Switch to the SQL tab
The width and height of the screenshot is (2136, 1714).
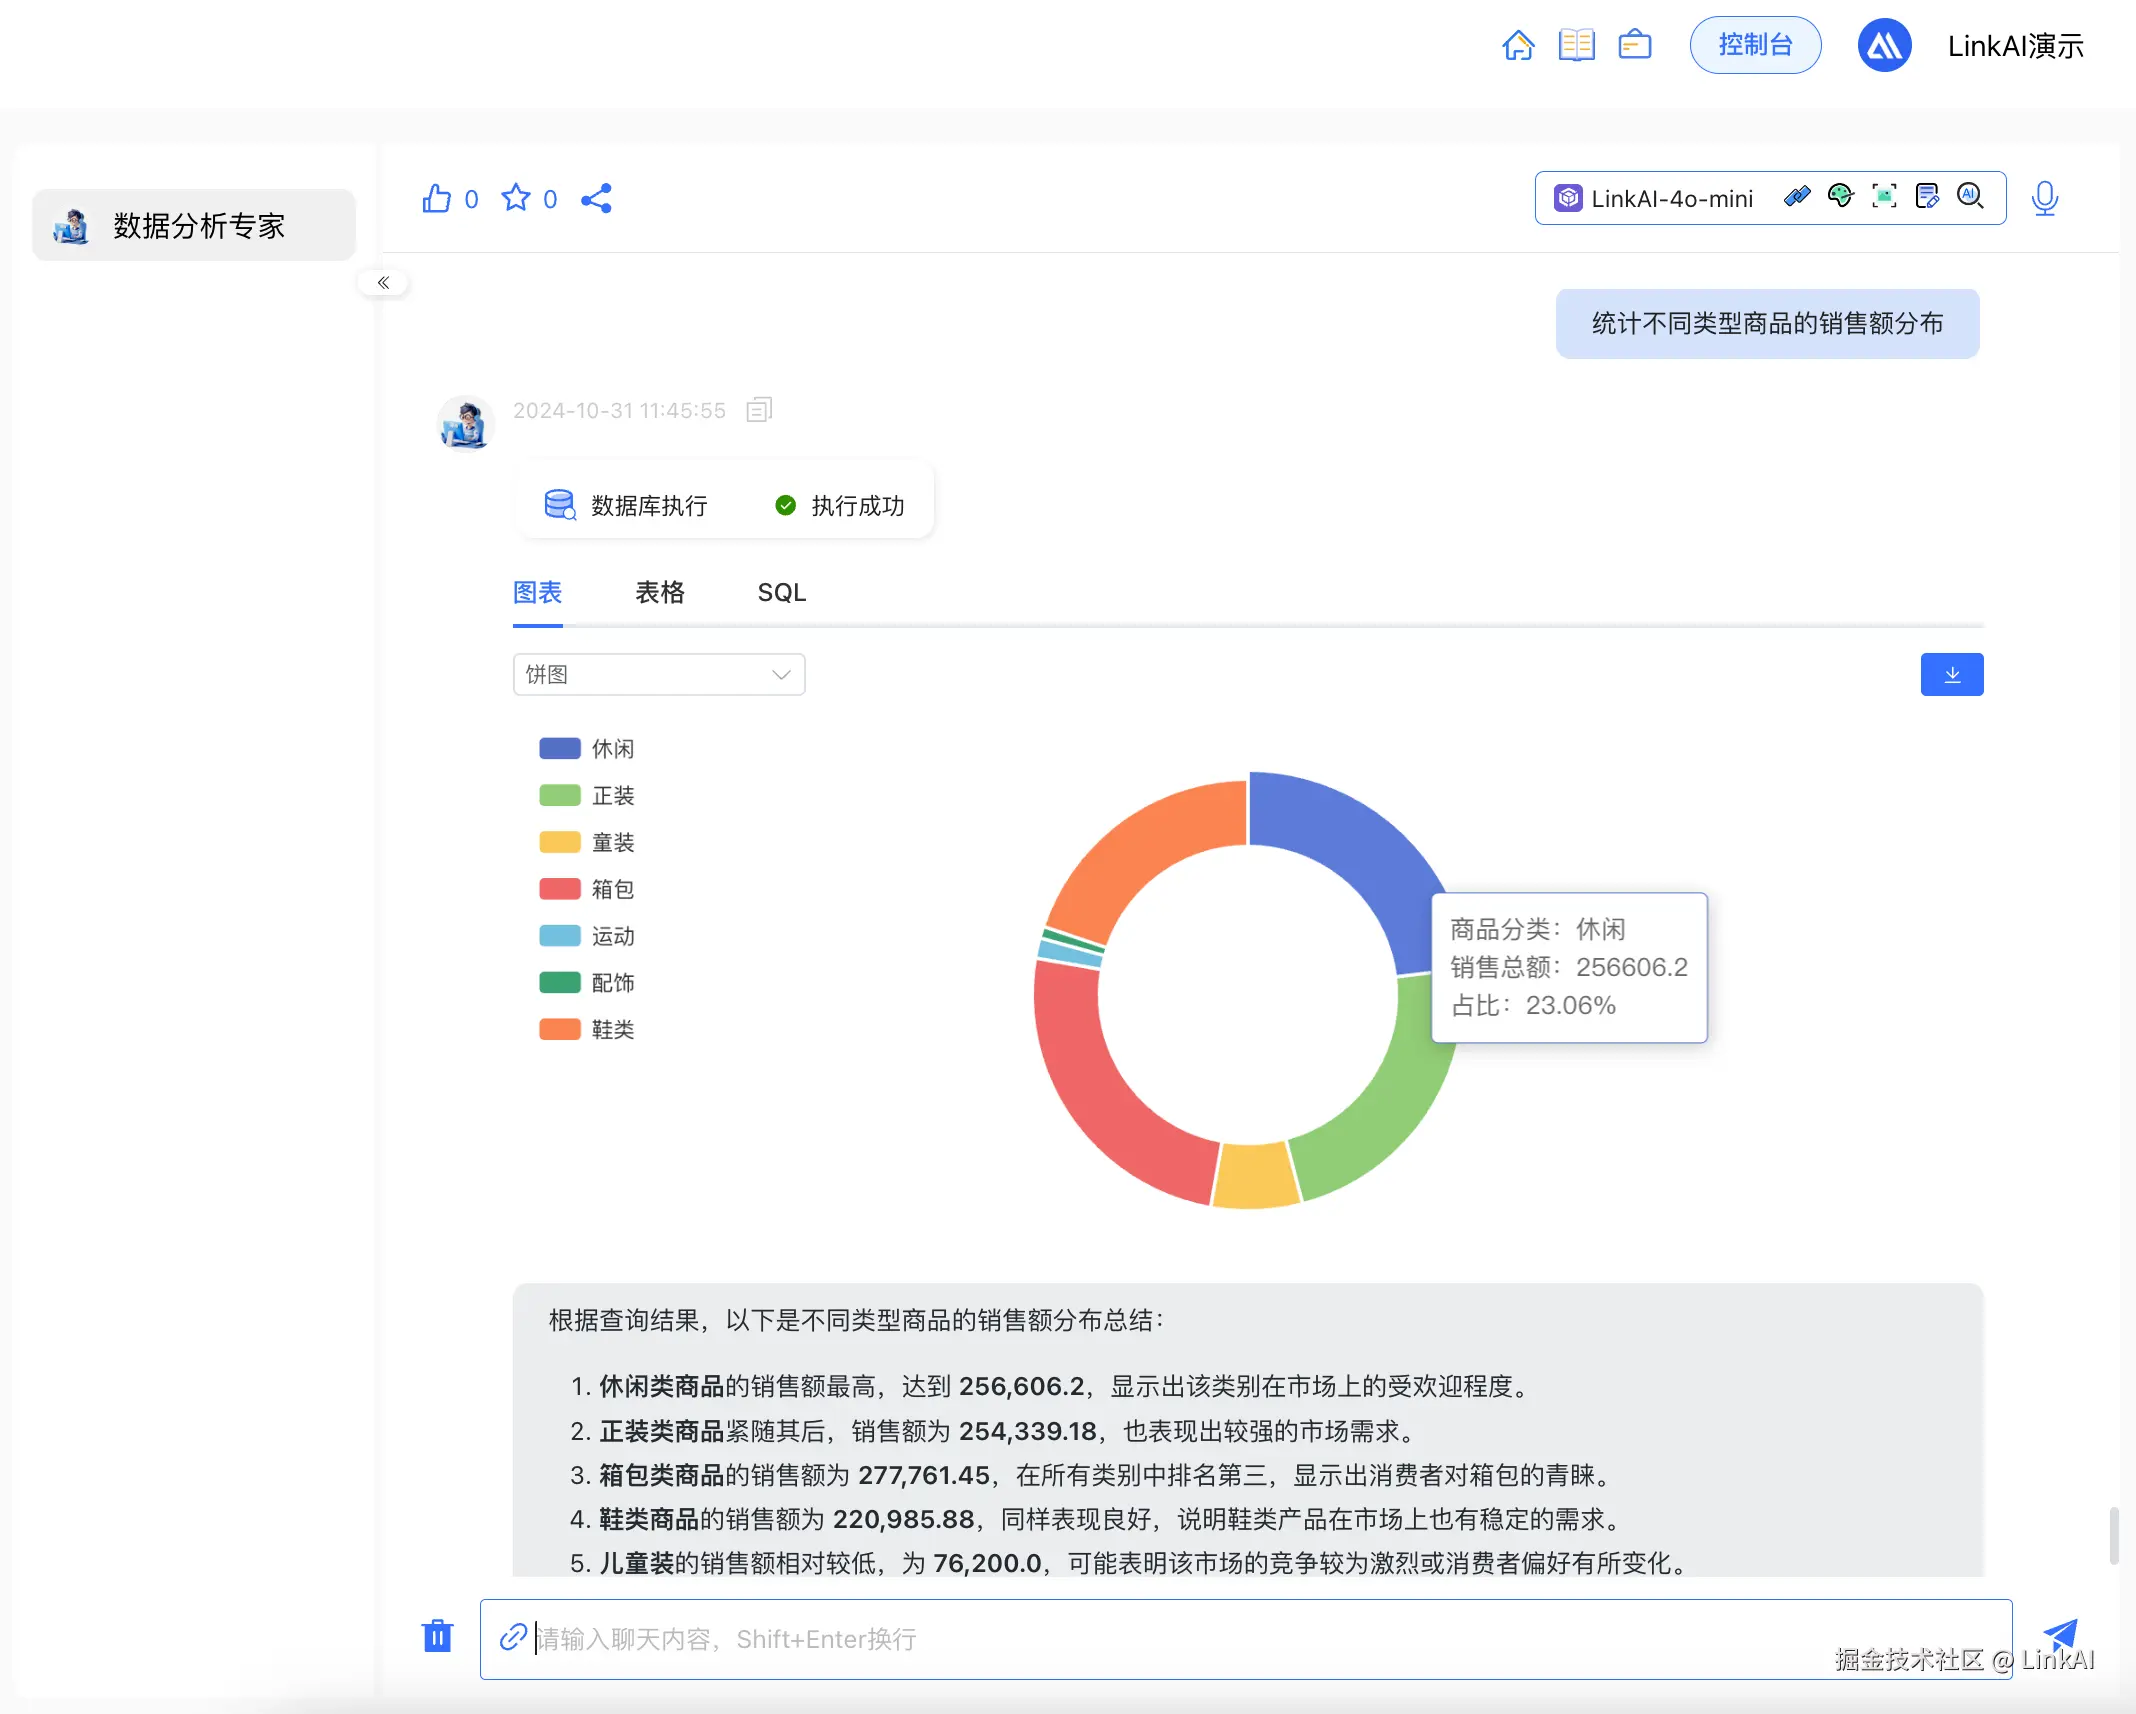pyautogui.click(x=781, y=592)
